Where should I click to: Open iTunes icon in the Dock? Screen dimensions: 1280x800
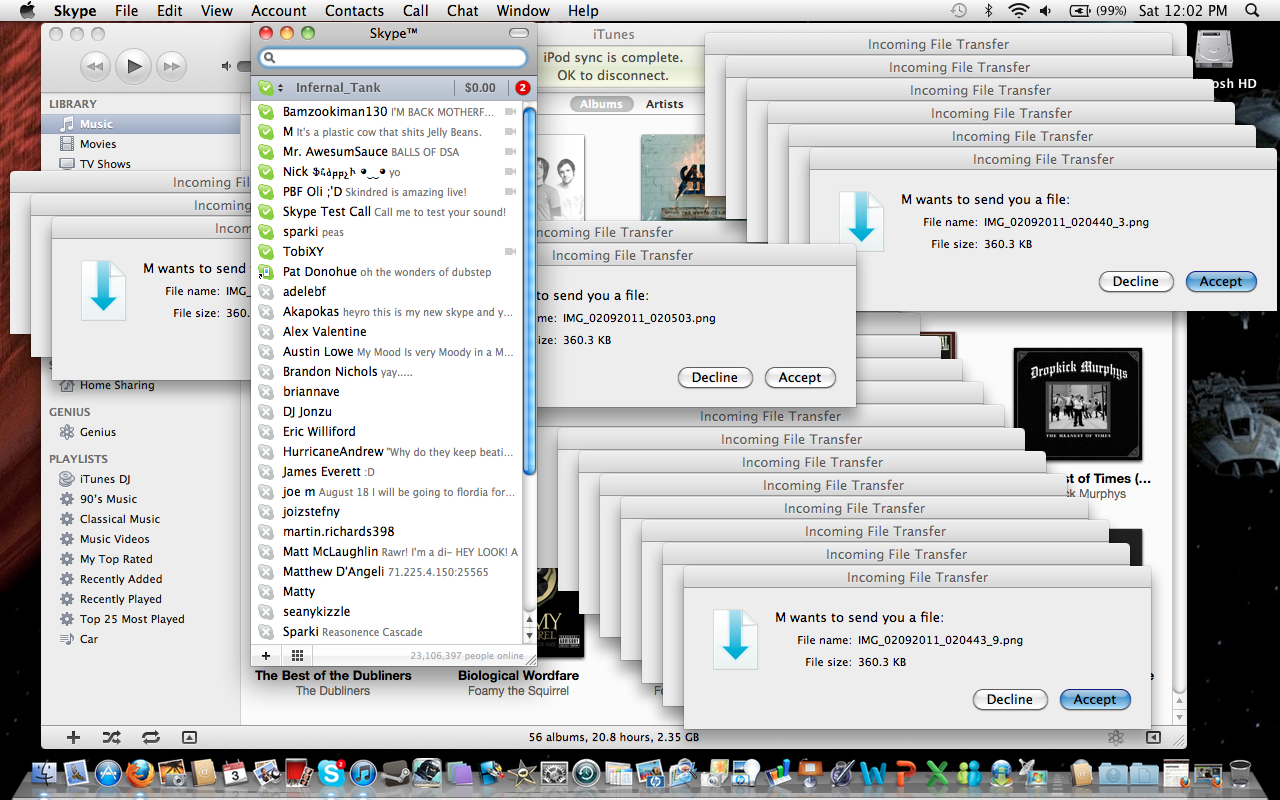pyautogui.click(x=362, y=773)
